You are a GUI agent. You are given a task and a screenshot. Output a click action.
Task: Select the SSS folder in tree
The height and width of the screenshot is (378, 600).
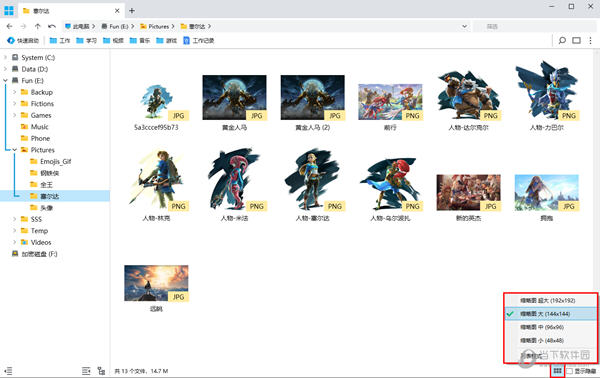[x=31, y=219]
